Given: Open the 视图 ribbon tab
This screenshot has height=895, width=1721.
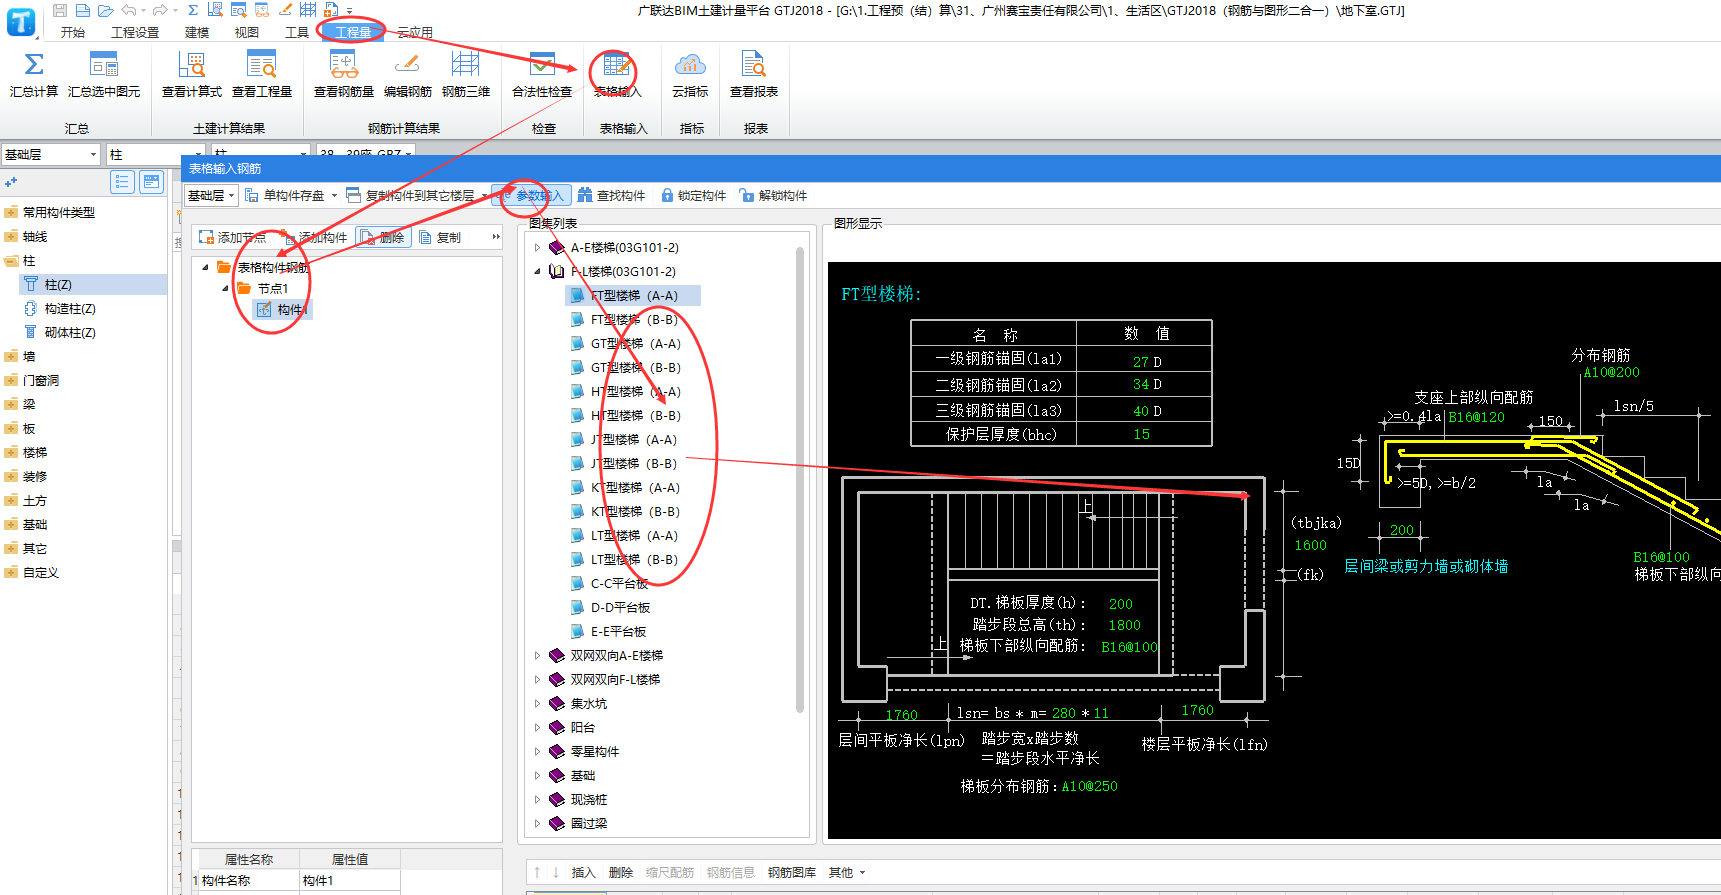Looking at the screenshot, I should click(247, 32).
